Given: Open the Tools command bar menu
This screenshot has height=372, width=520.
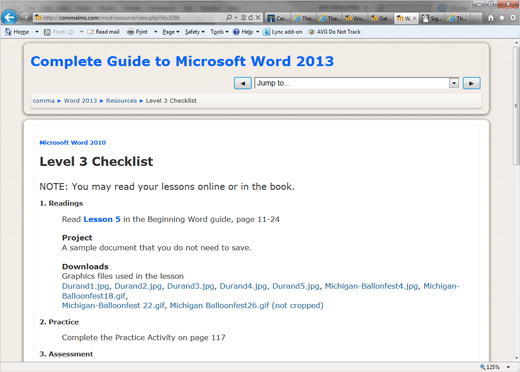Looking at the screenshot, I should coord(219,32).
